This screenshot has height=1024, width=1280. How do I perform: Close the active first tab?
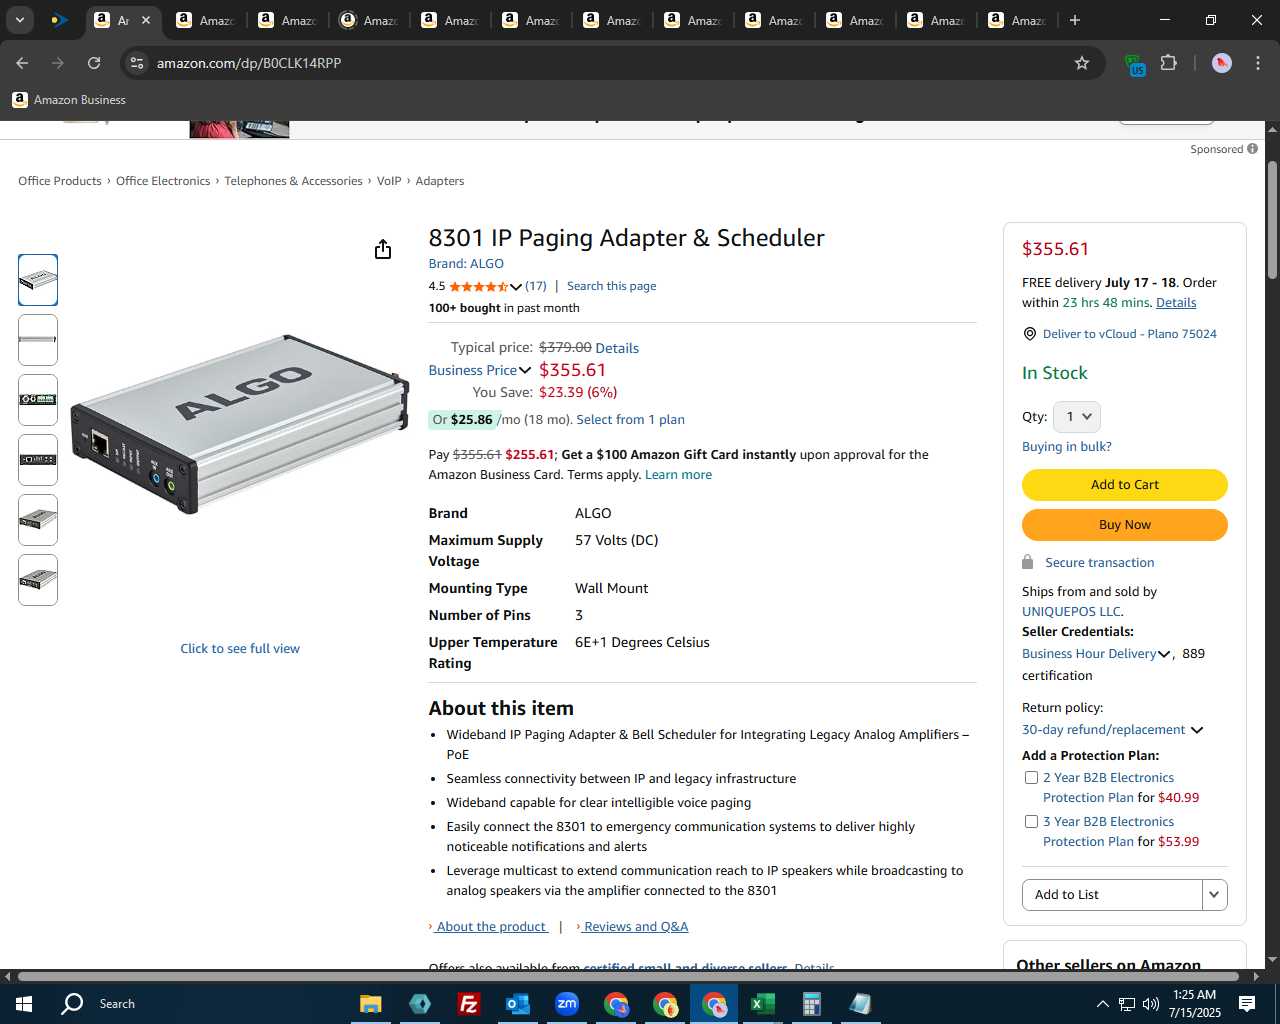146,20
